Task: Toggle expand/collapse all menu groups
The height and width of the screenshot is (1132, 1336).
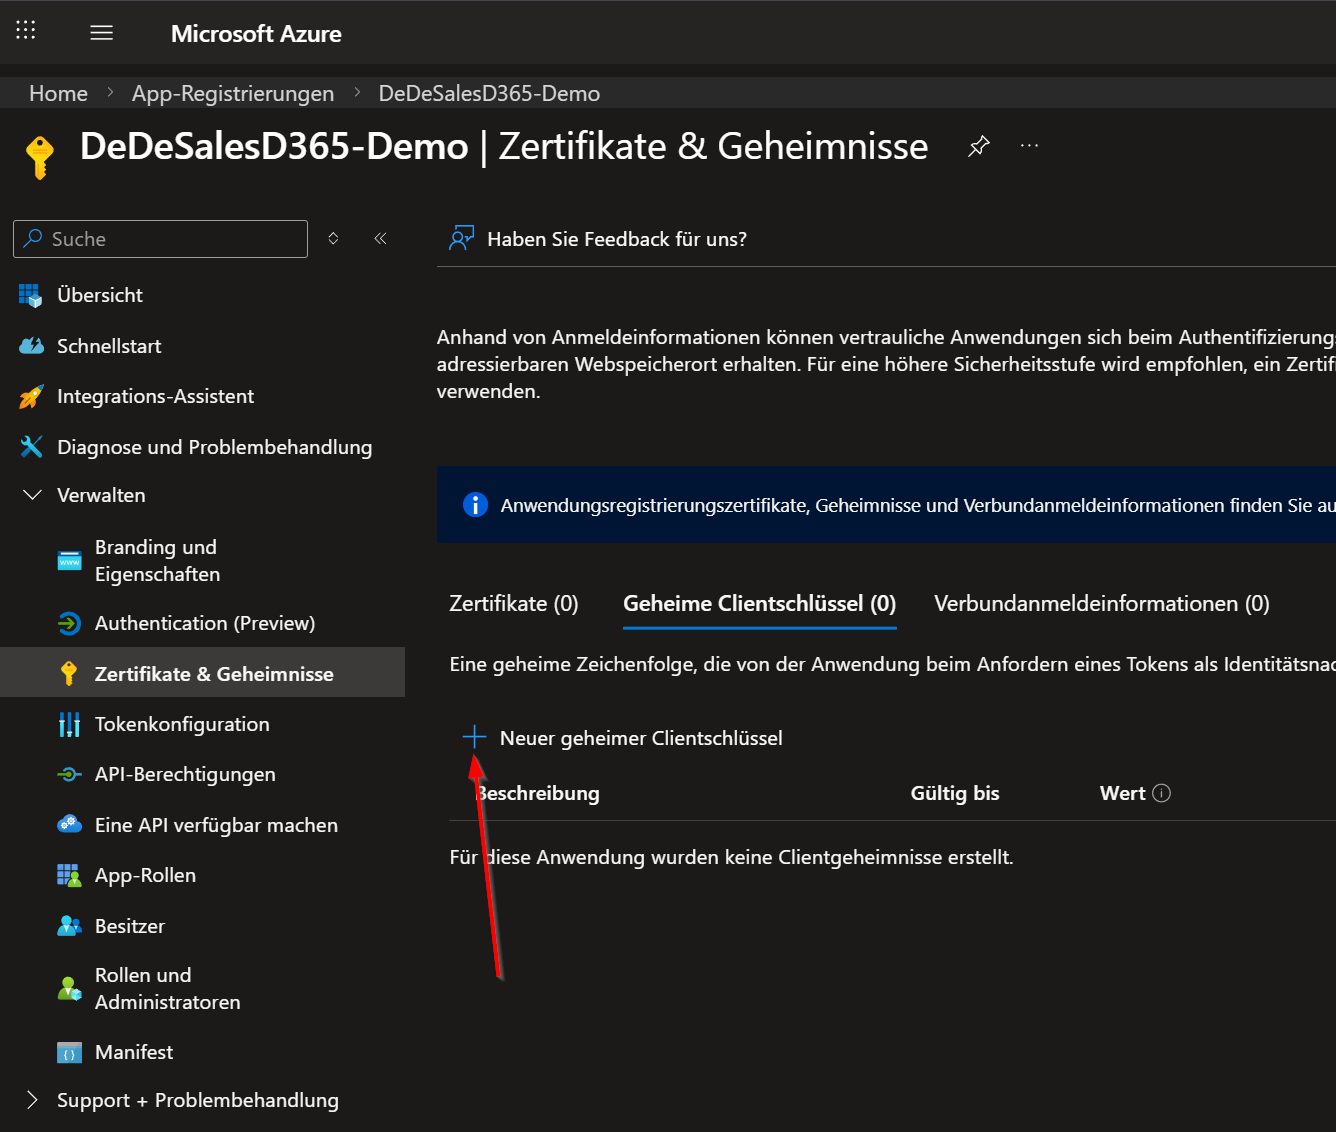Action: [333, 238]
